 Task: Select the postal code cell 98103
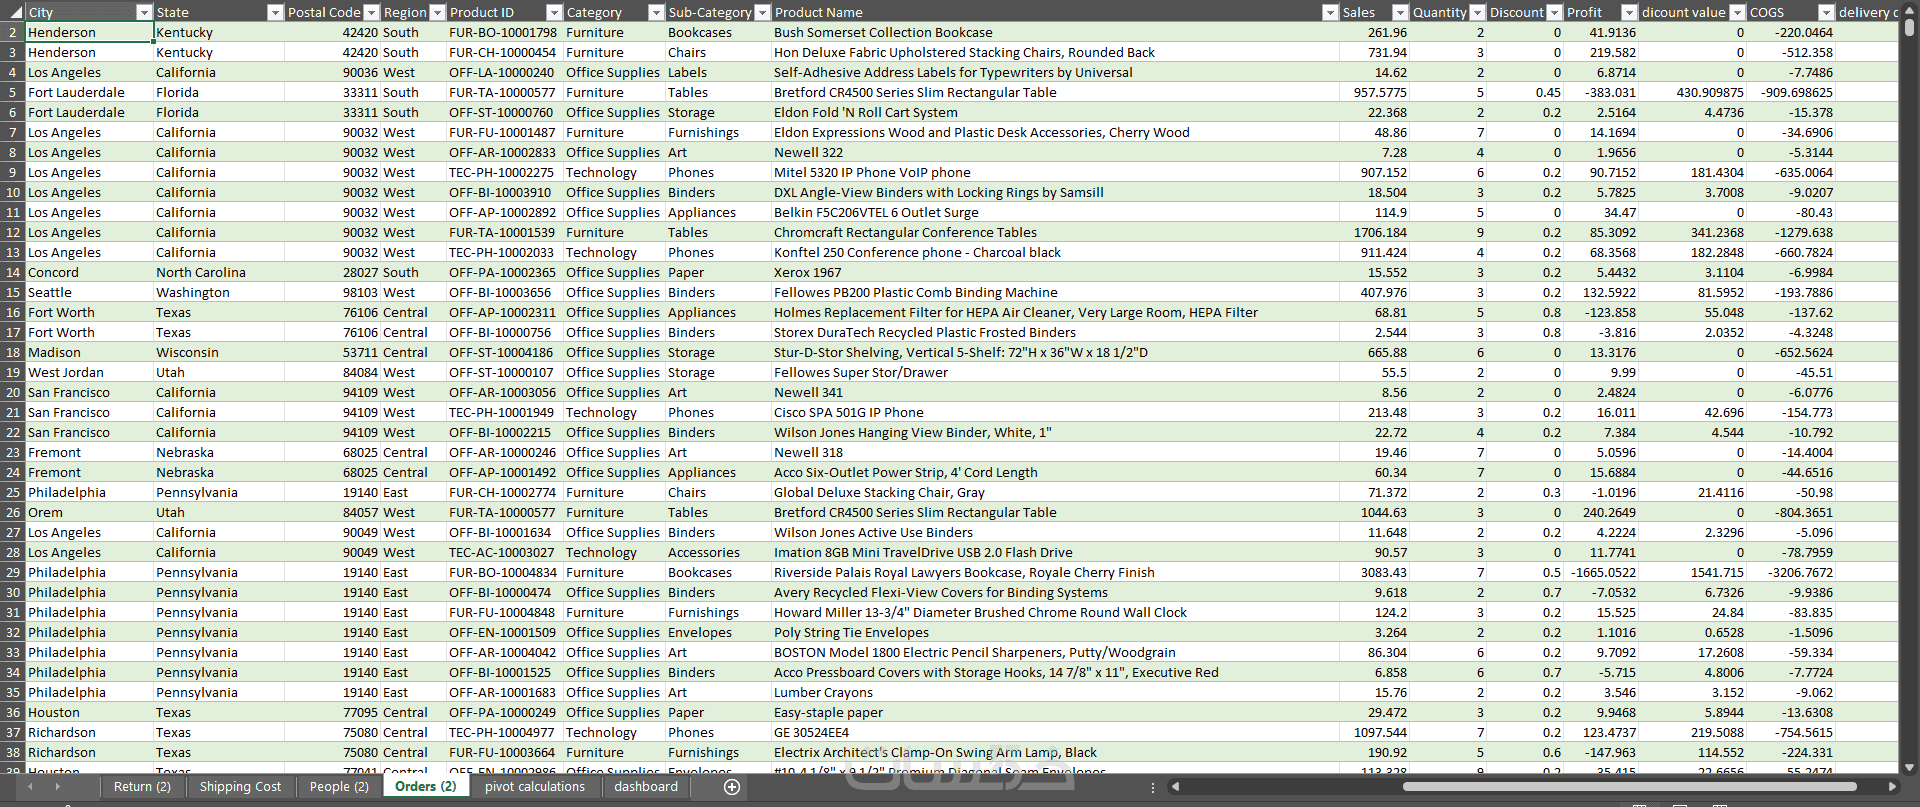coord(333,292)
